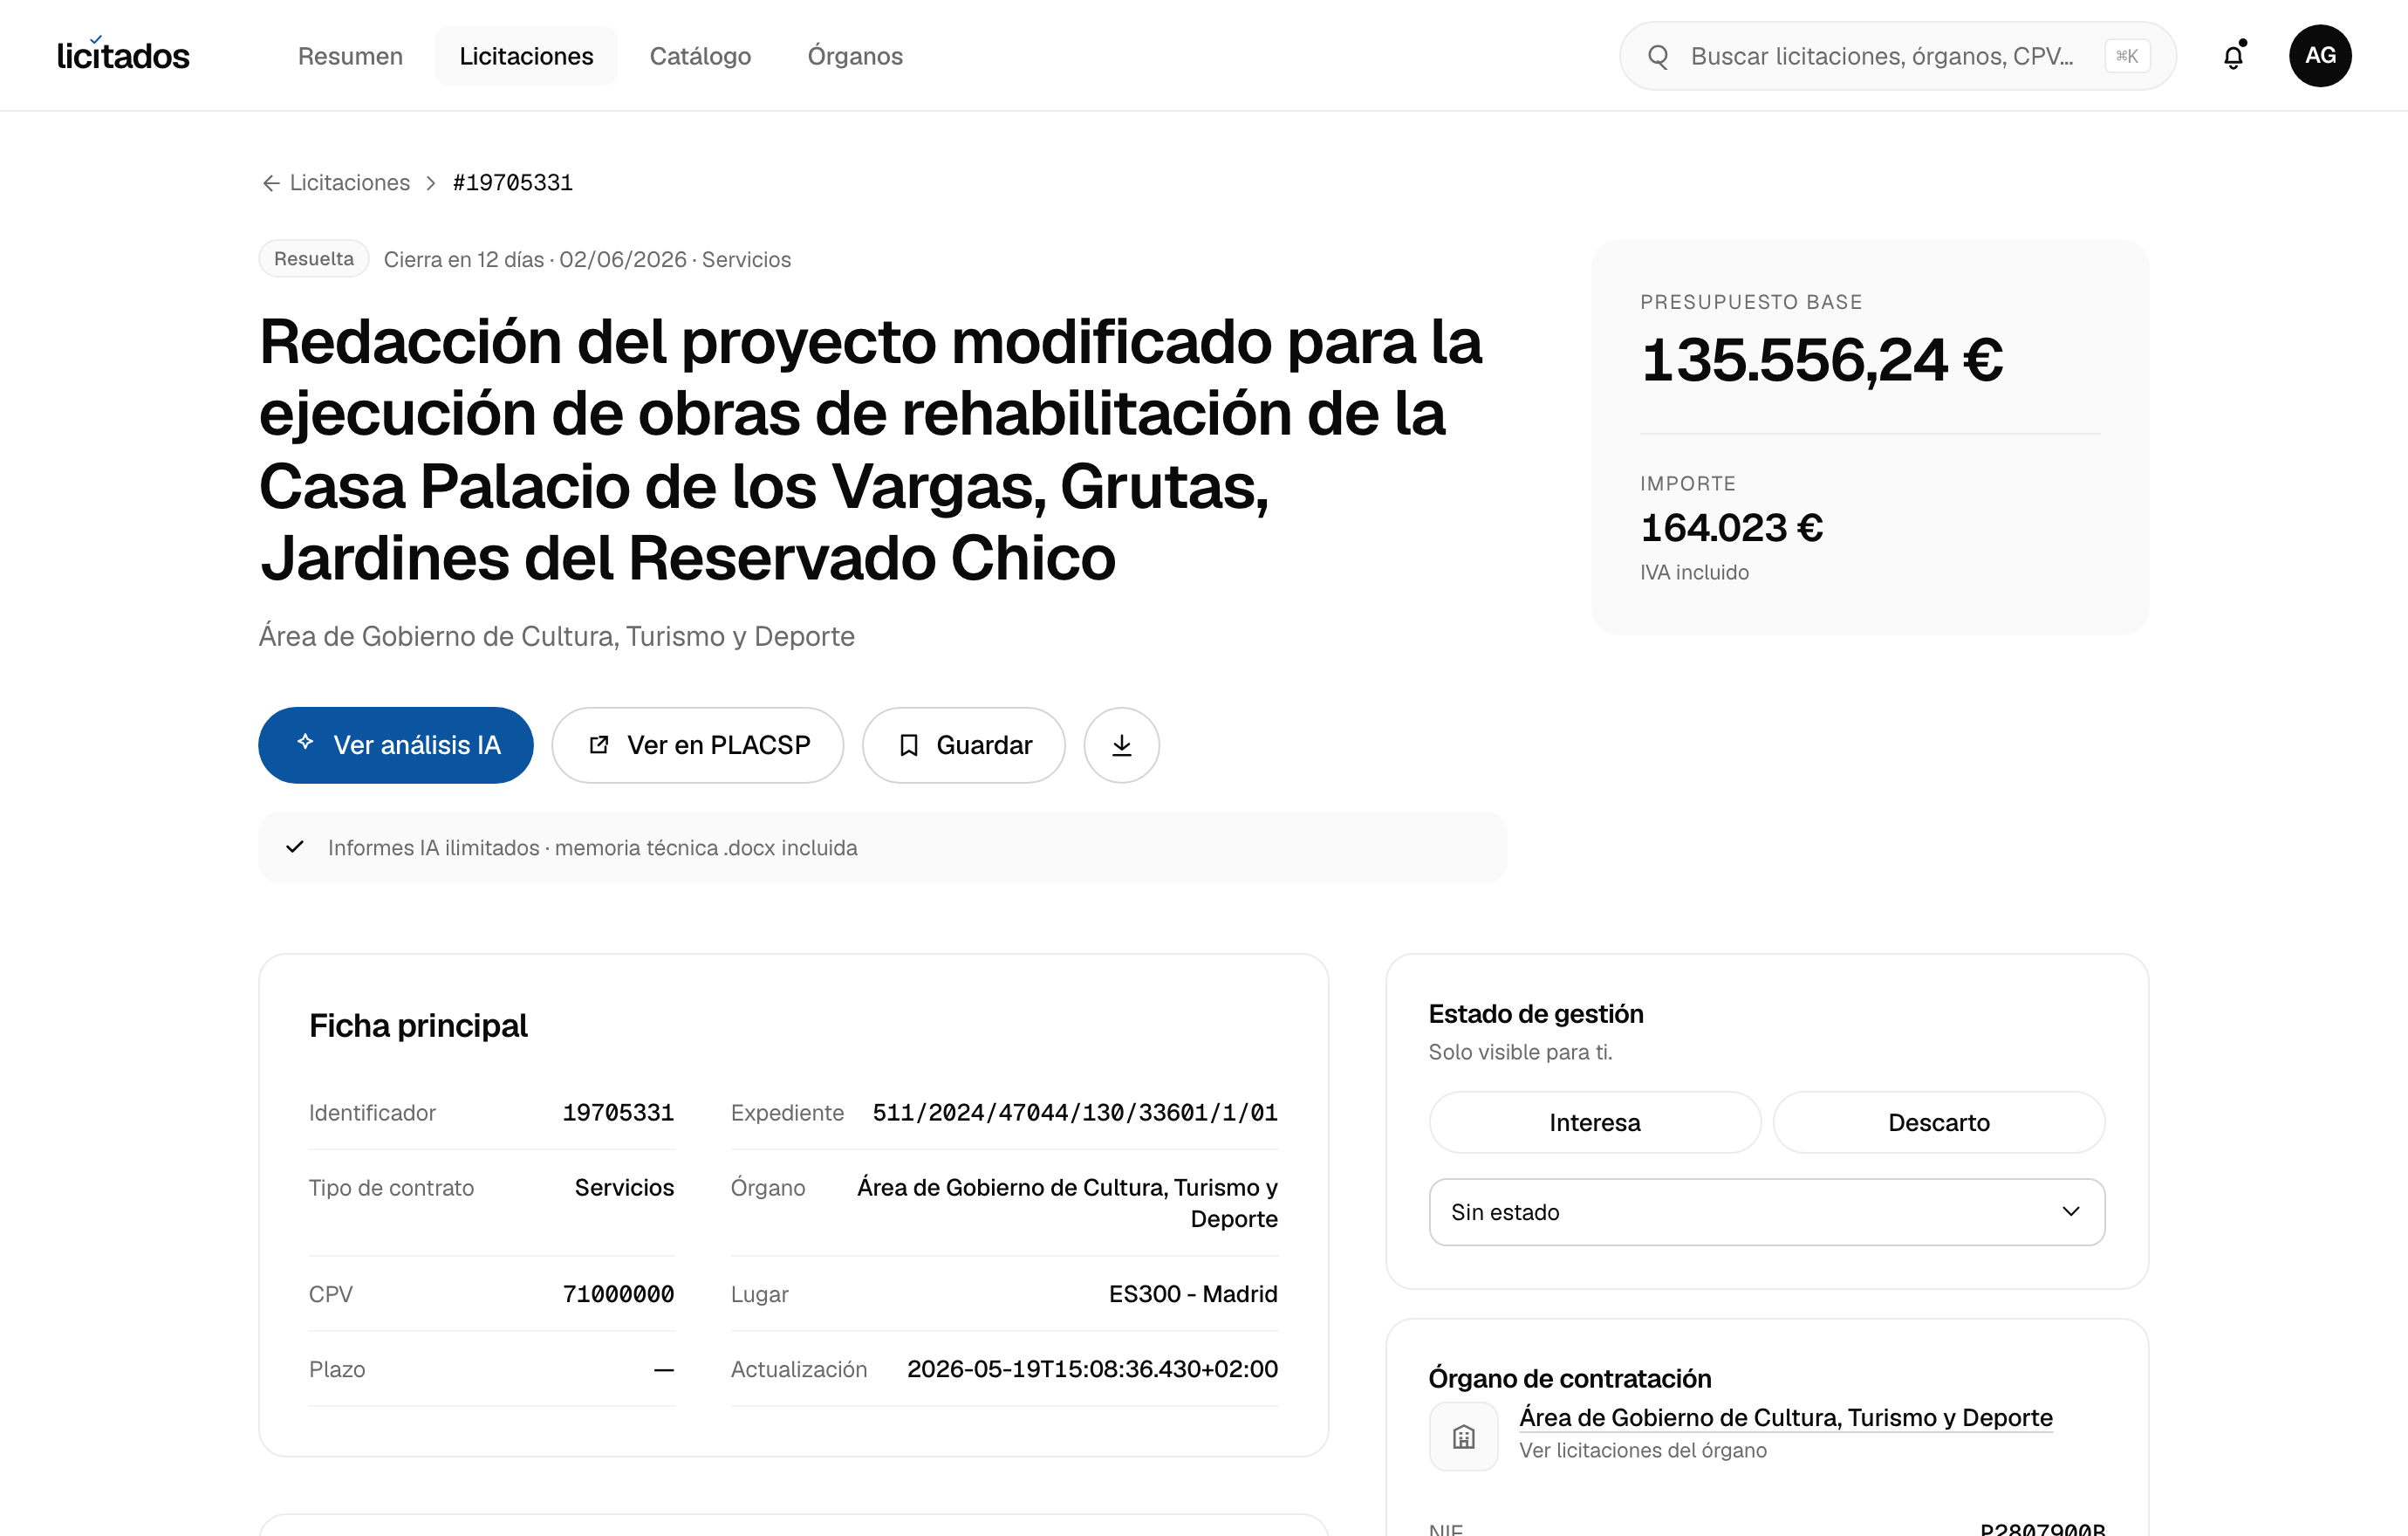The height and width of the screenshot is (1536, 2408).
Task: Open Ver en PLACSP external link
Action: pos(697,745)
